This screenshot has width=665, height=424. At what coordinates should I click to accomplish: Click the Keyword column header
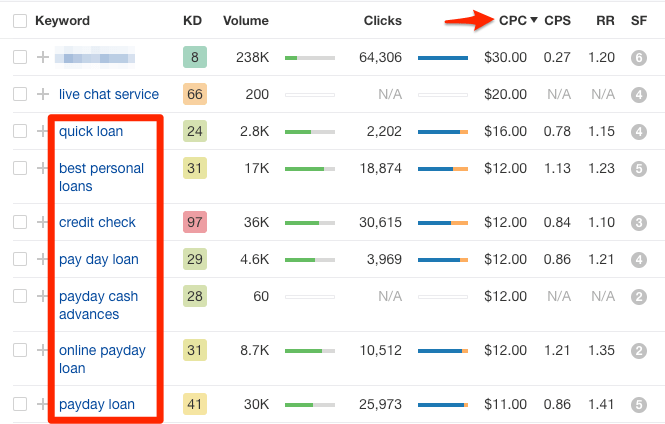pyautogui.click(x=62, y=21)
